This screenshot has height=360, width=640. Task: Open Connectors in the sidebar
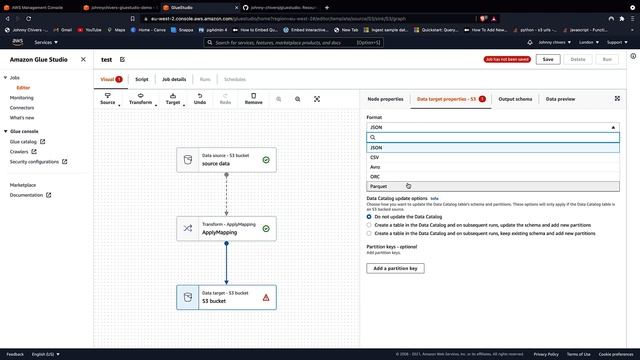(22, 108)
